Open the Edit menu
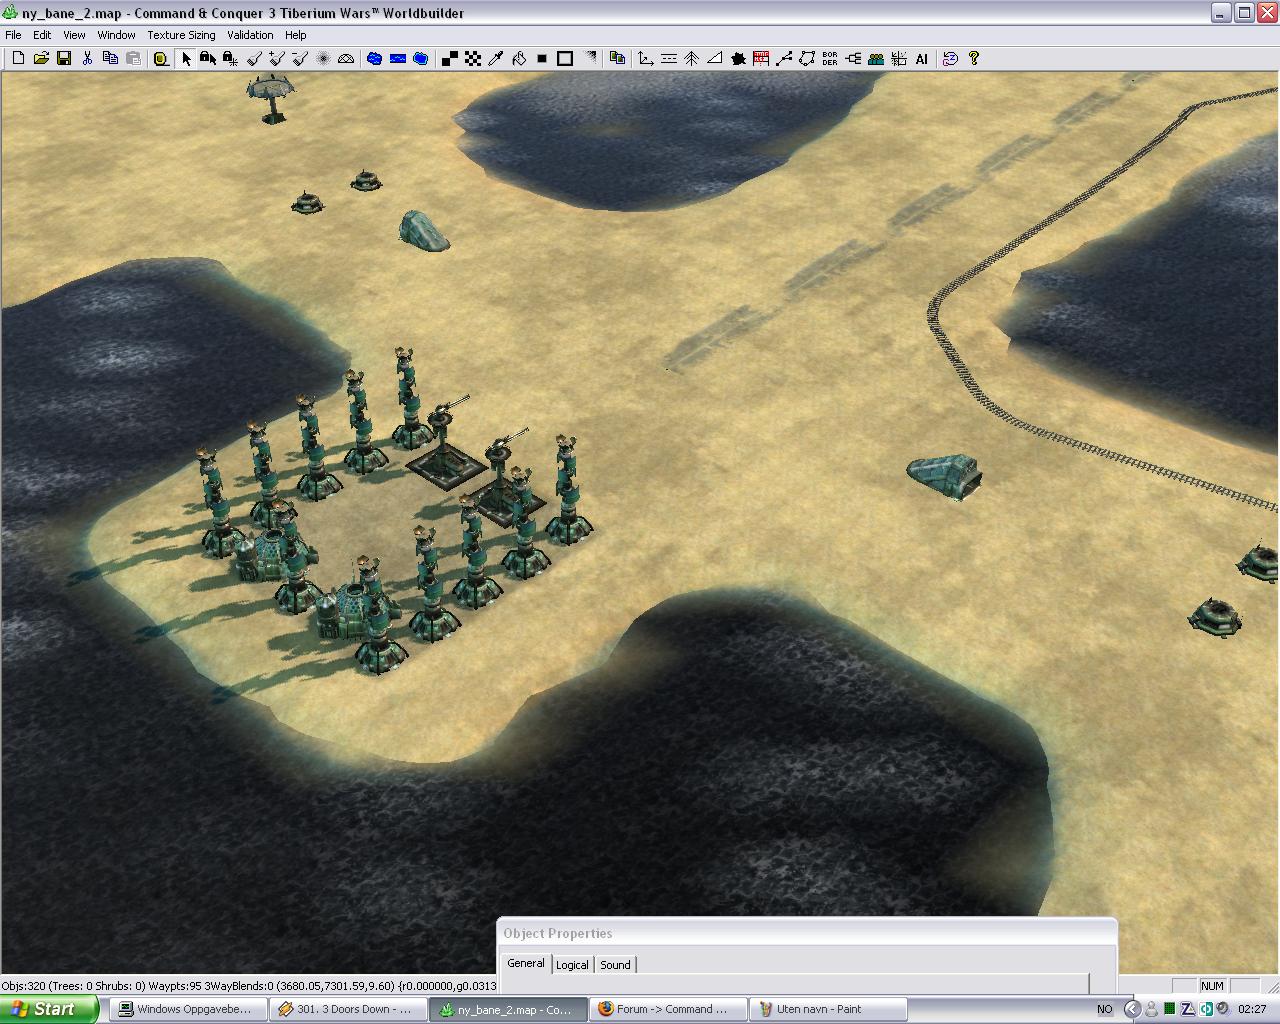The image size is (1280, 1024). [42, 34]
